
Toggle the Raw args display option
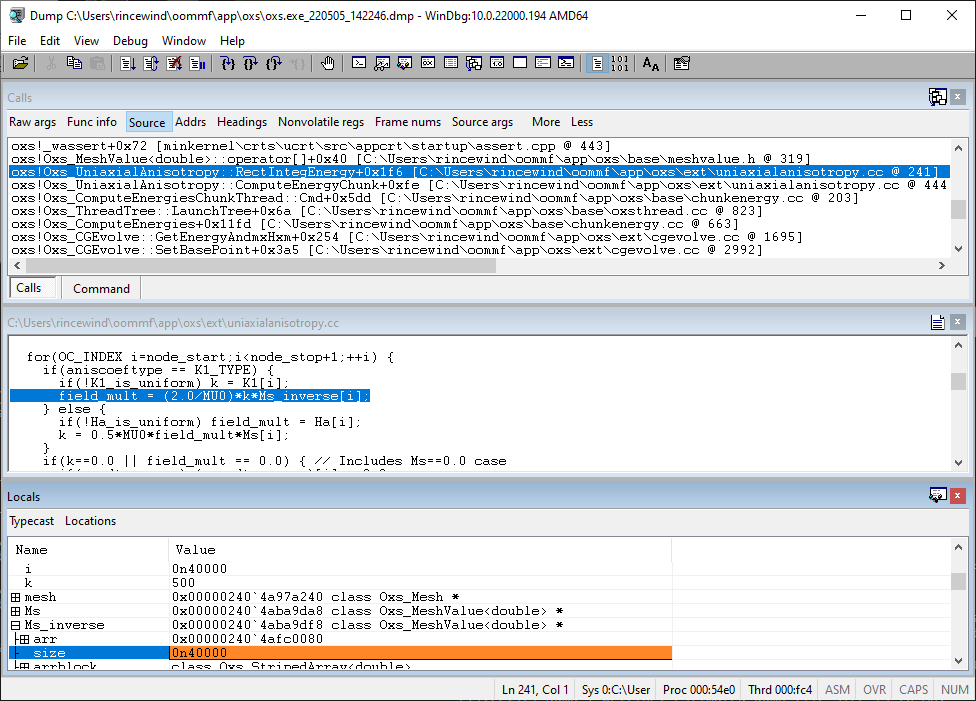point(33,122)
